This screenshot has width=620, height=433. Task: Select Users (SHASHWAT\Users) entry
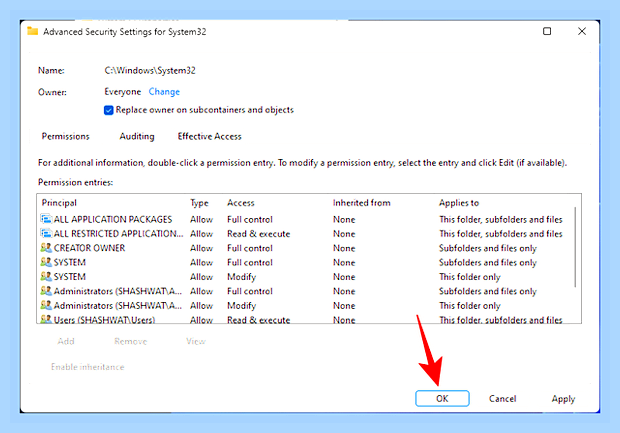(x=305, y=318)
